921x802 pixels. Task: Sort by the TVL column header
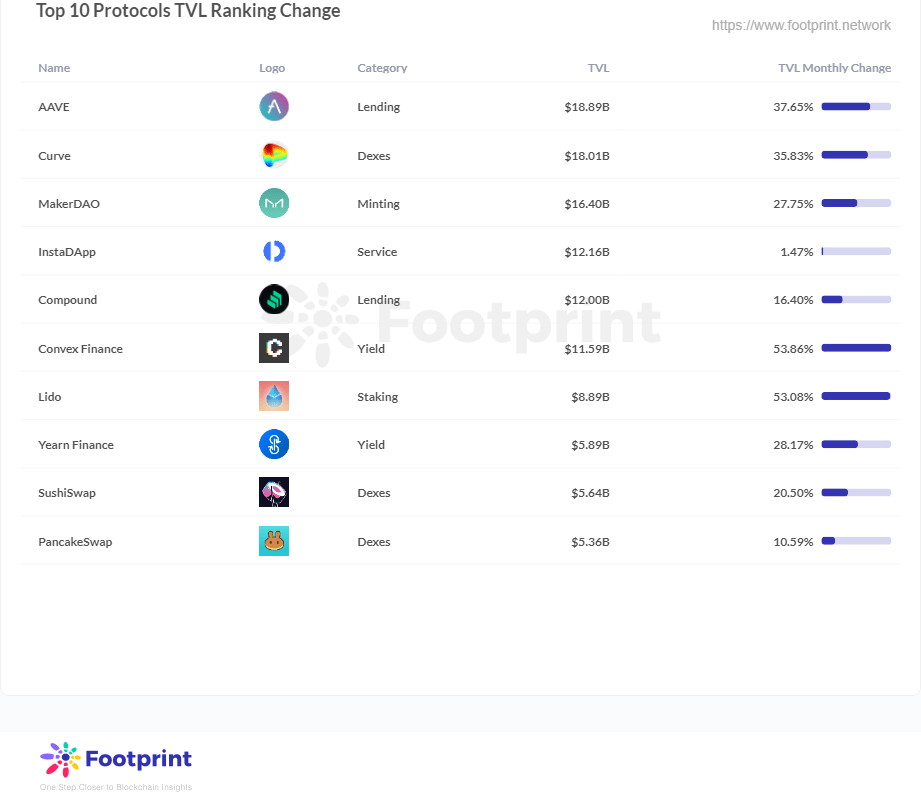pyautogui.click(x=599, y=68)
